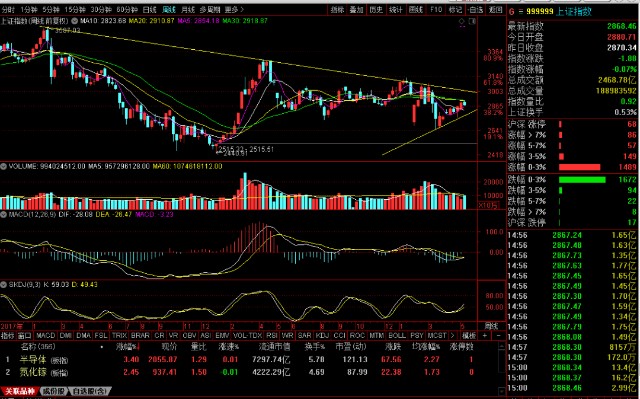The height and width of the screenshot is (399, 640).
Task: Click the diamond marker icon above the chart
Action: pos(462,21)
